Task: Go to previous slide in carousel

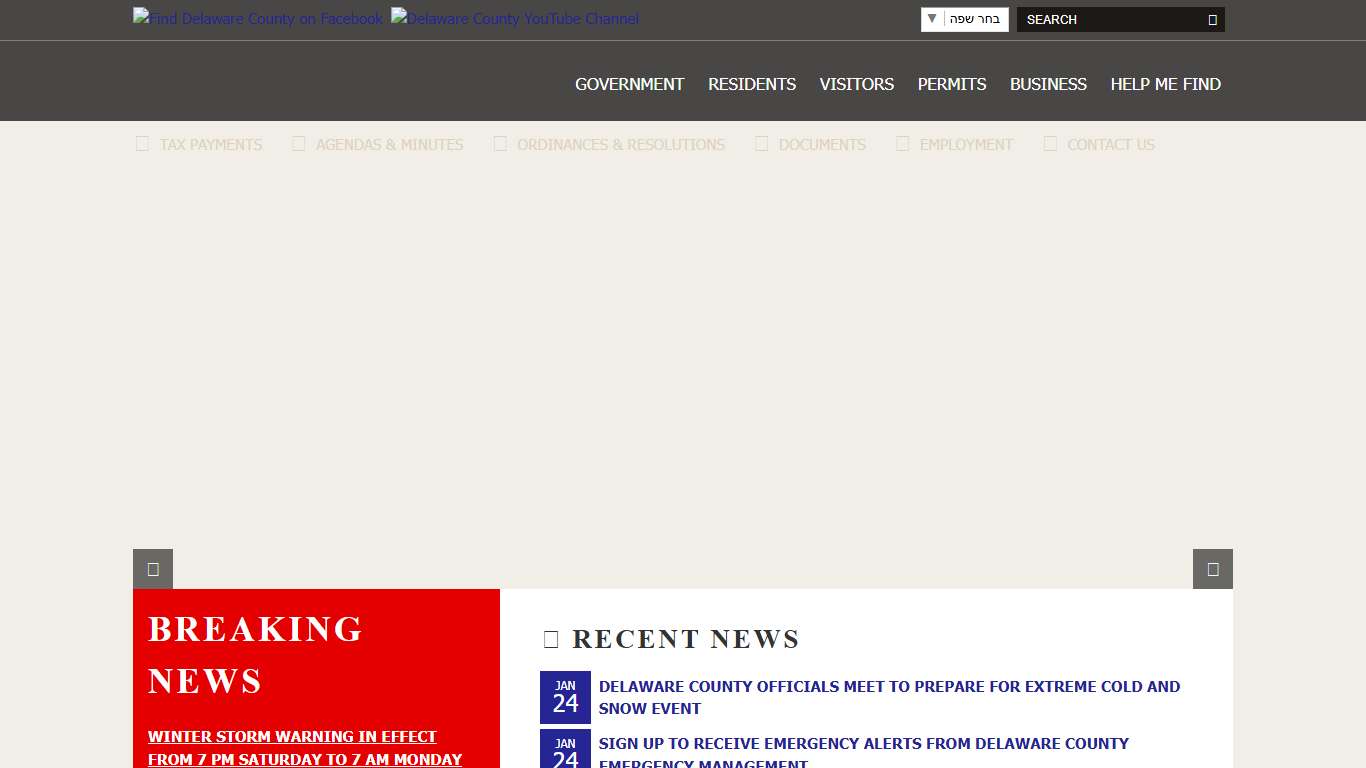Action: click(153, 569)
